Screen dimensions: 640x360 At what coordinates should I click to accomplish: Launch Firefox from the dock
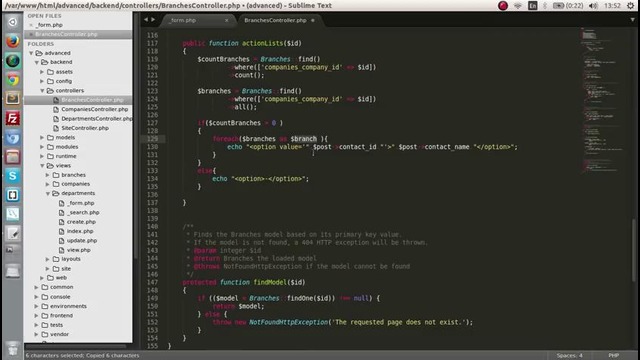click(13, 41)
